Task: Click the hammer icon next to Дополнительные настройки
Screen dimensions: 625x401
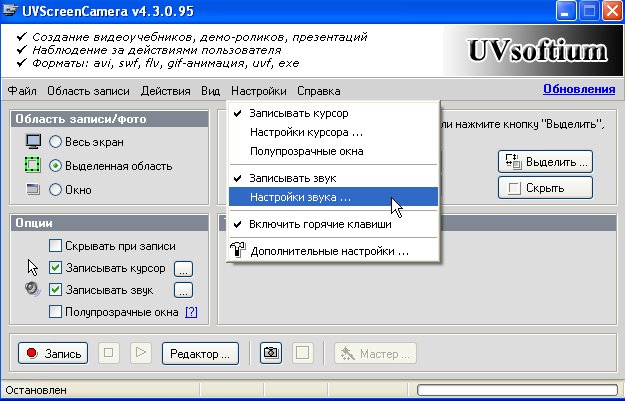Action: pos(238,250)
